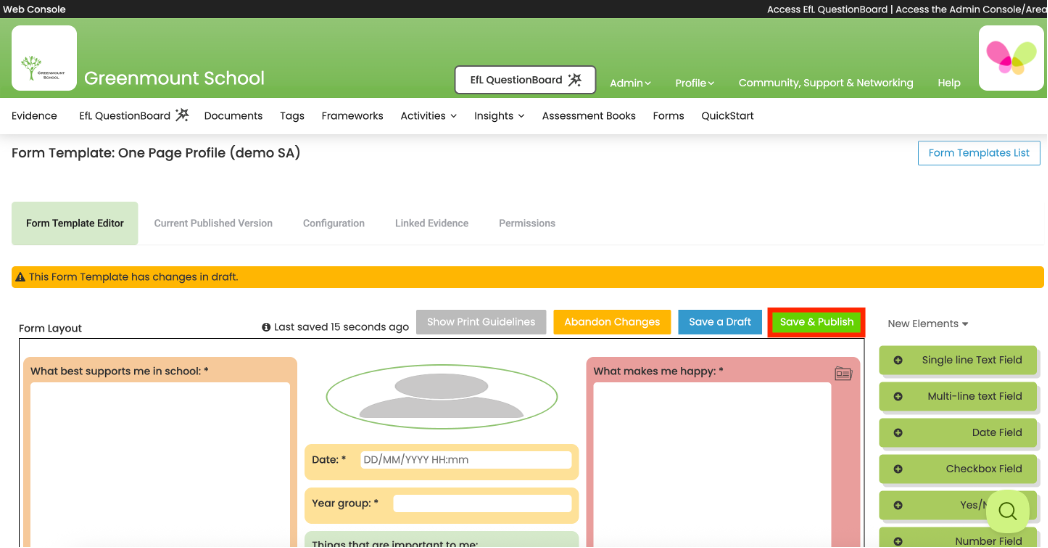Go to Documents
Screen dimensions: 1048x548
click(x=233, y=116)
